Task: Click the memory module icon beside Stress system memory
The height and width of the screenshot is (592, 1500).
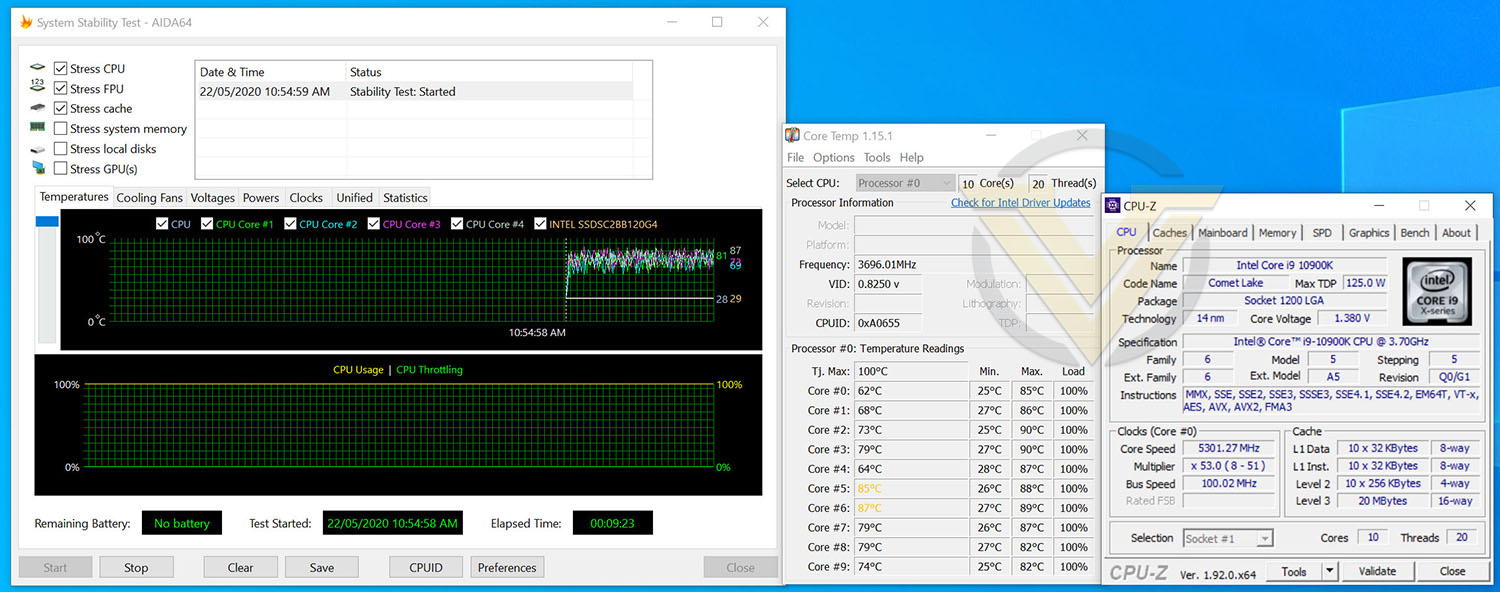Action: pos(38,127)
